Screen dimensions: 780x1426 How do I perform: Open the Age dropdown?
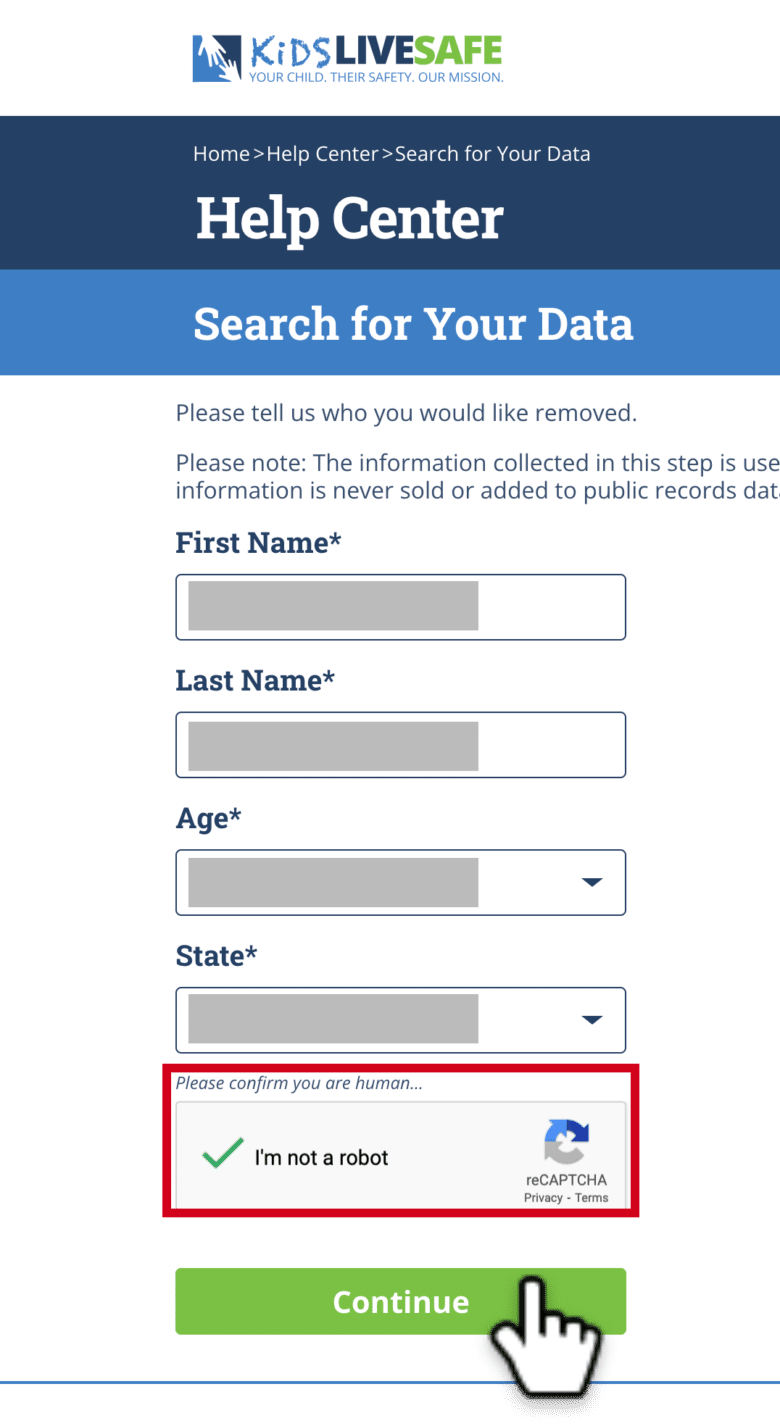(x=400, y=882)
